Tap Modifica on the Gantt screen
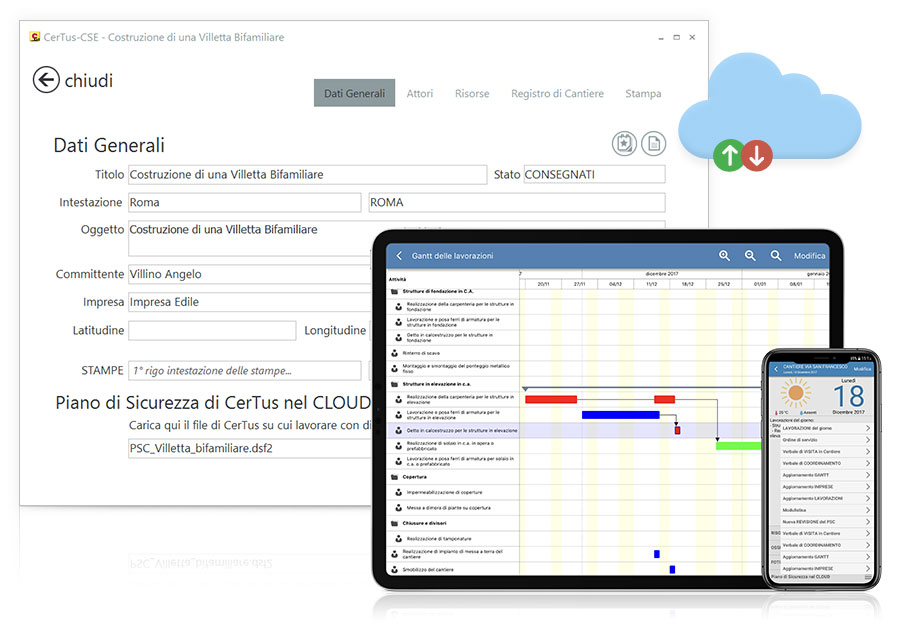This screenshot has width=900, height=630. click(810, 255)
